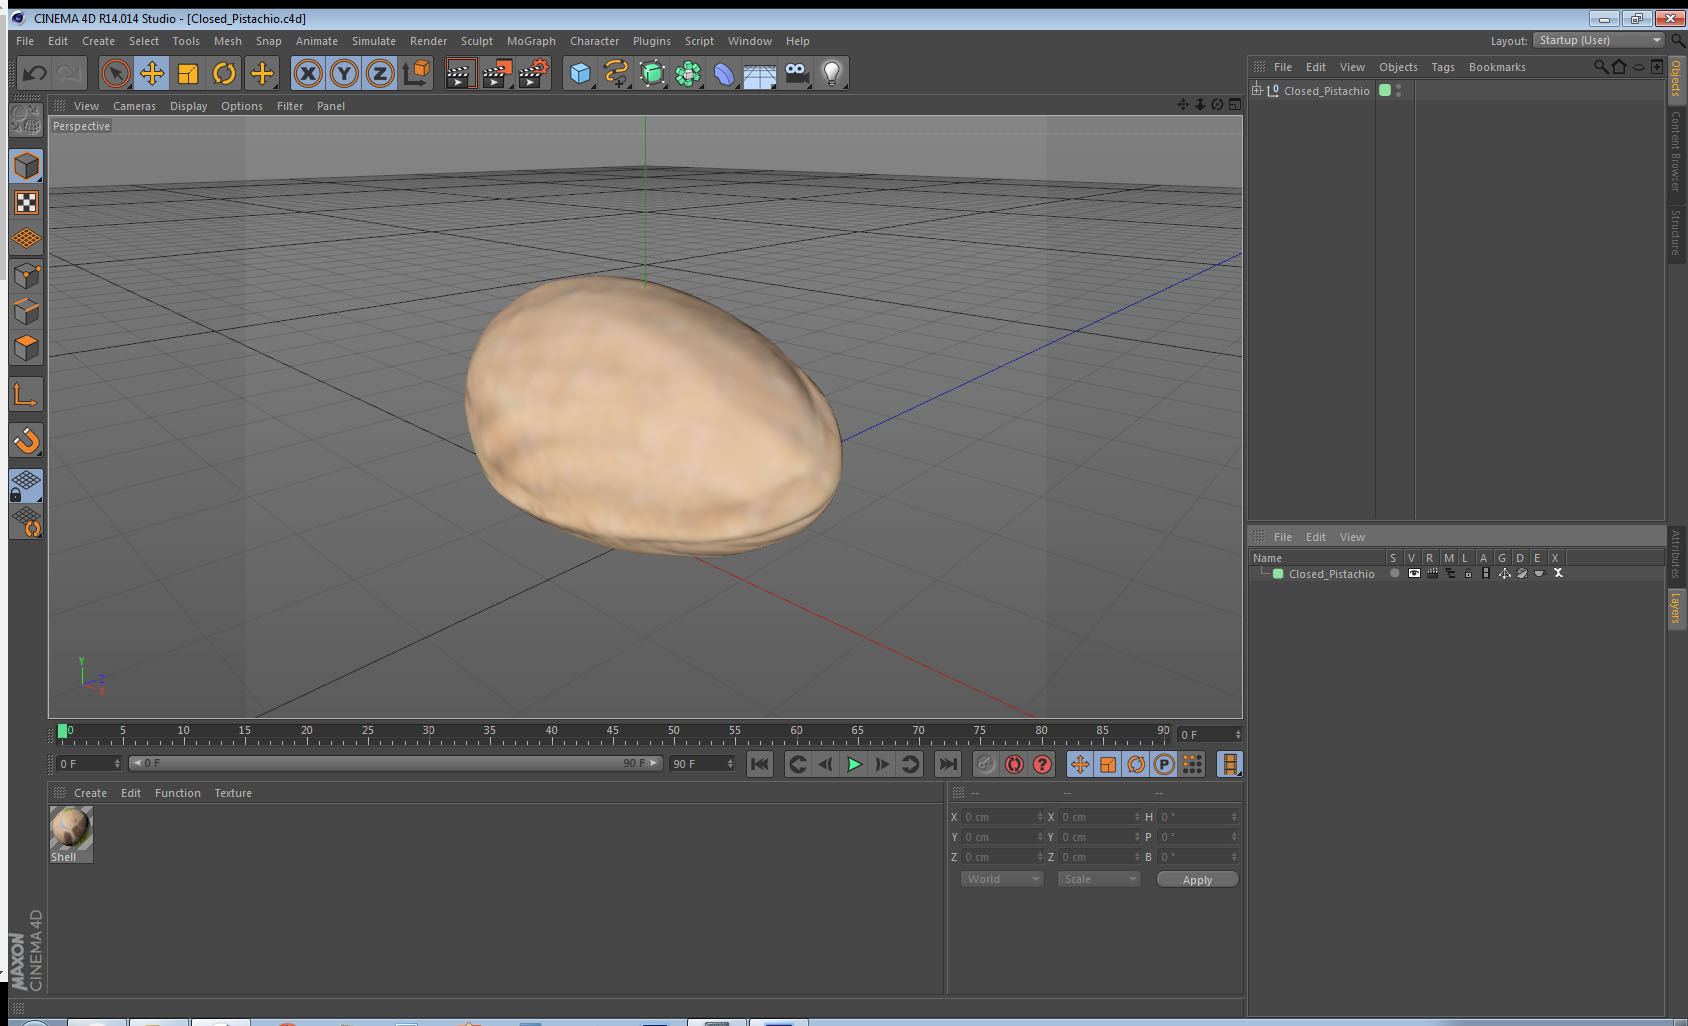Add a light object
Viewport: 1688px width, 1026px height.
click(x=832, y=73)
